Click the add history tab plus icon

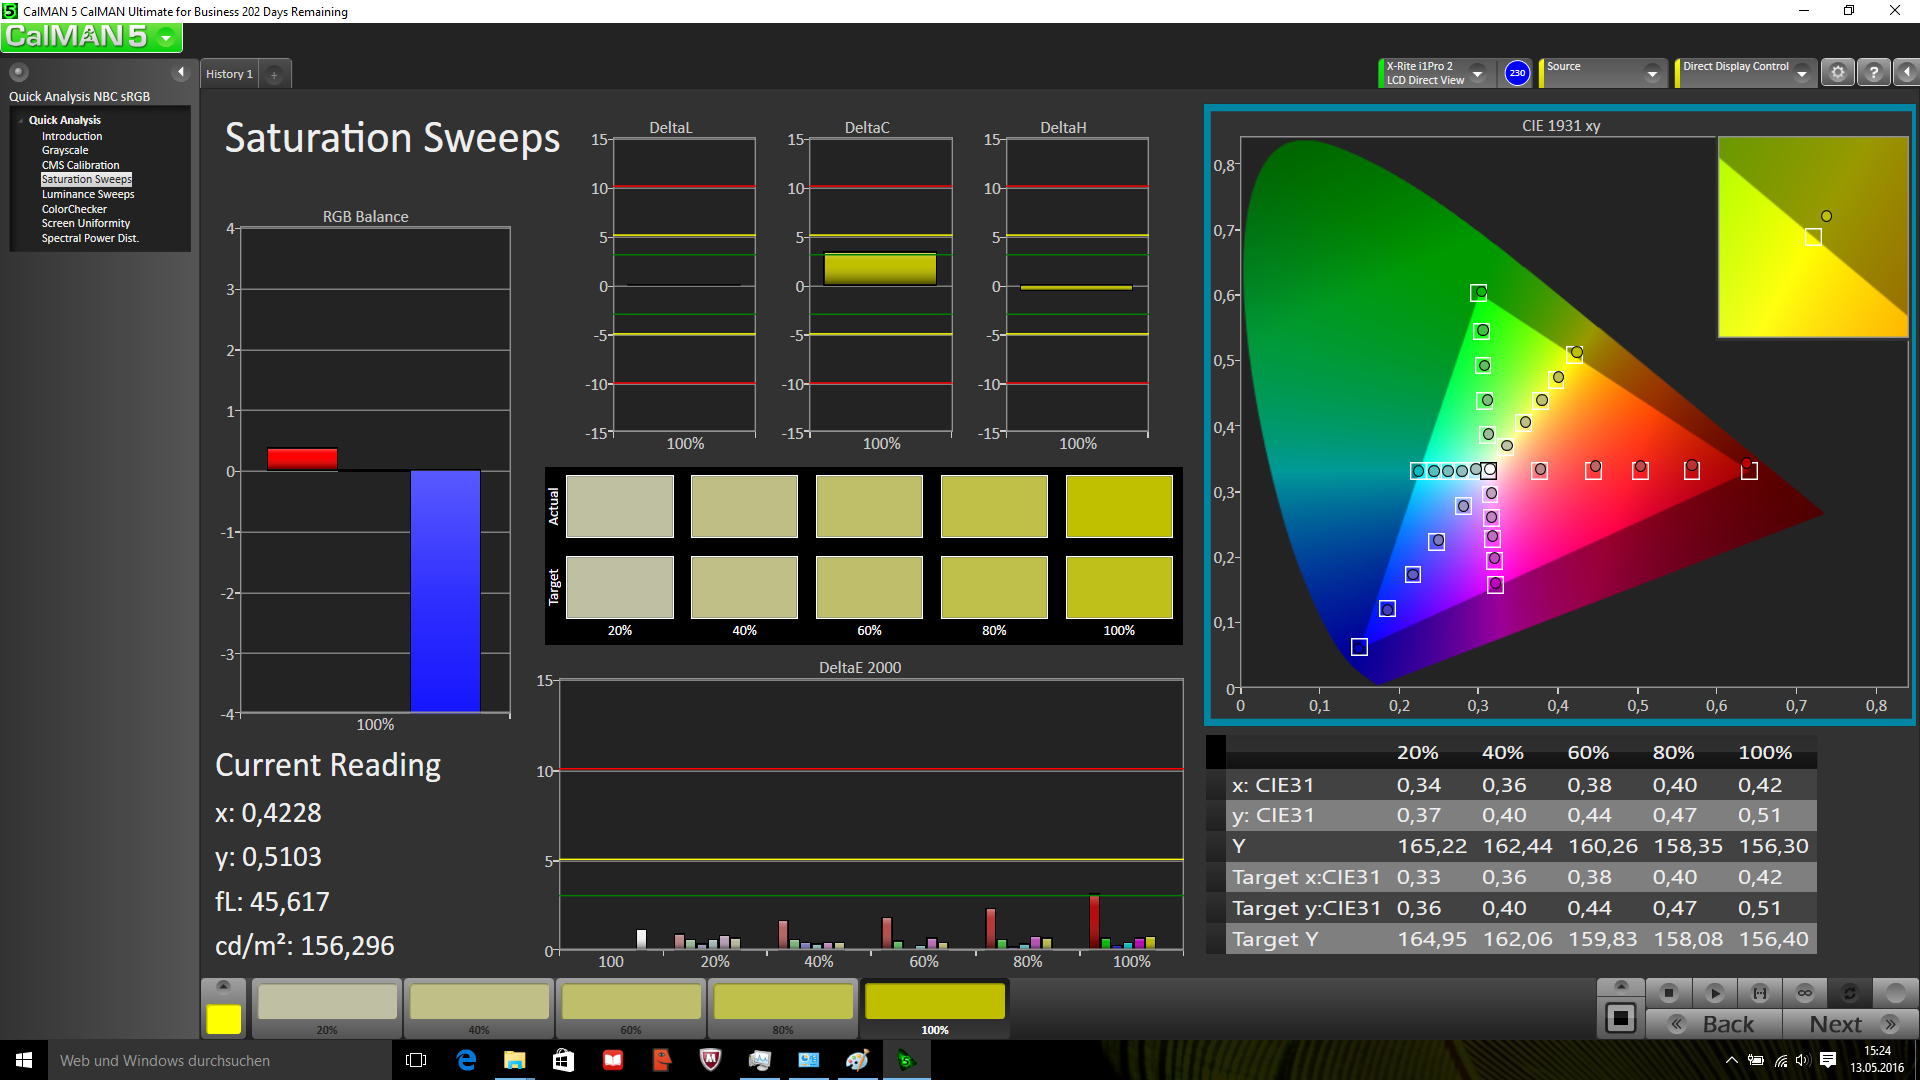[274, 75]
